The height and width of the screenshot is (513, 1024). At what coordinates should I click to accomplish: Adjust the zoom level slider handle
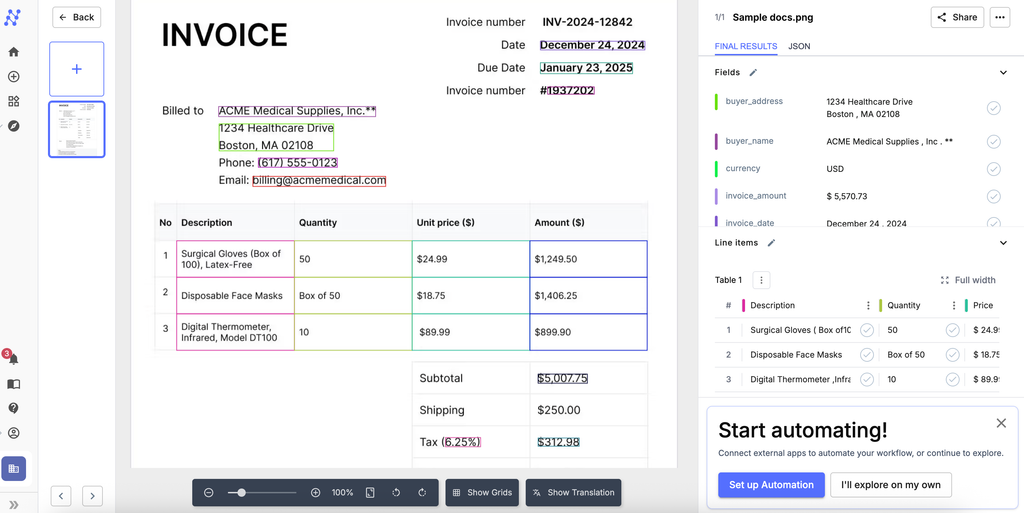pyautogui.click(x=242, y=493)
